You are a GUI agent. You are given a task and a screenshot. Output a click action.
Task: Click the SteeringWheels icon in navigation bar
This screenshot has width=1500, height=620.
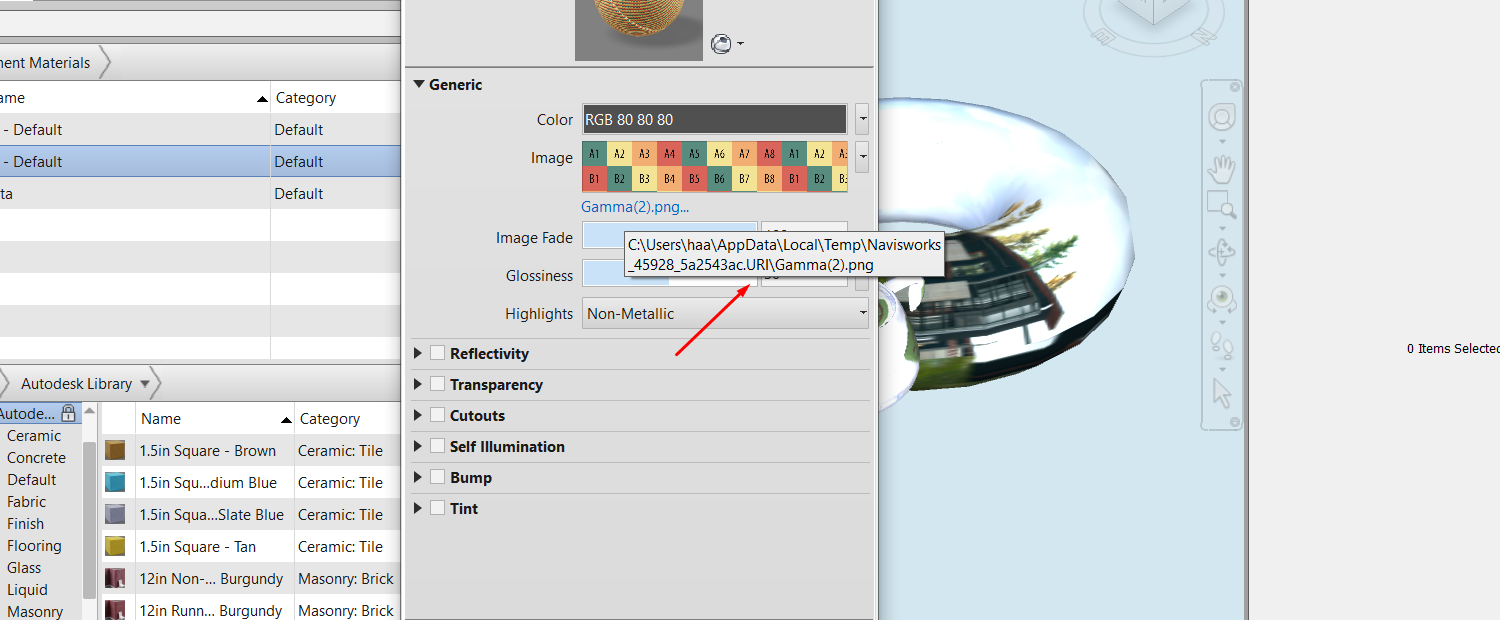pos(1222,117)
